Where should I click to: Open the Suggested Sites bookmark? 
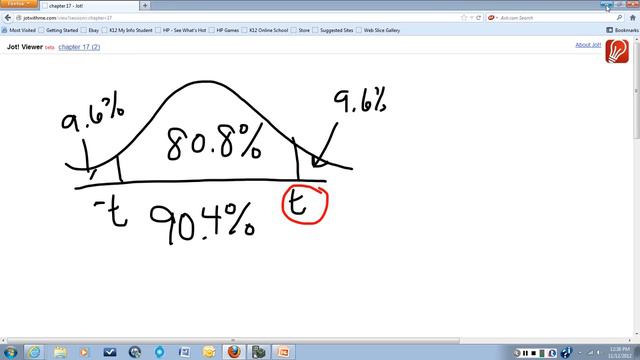tap(333, 30)
